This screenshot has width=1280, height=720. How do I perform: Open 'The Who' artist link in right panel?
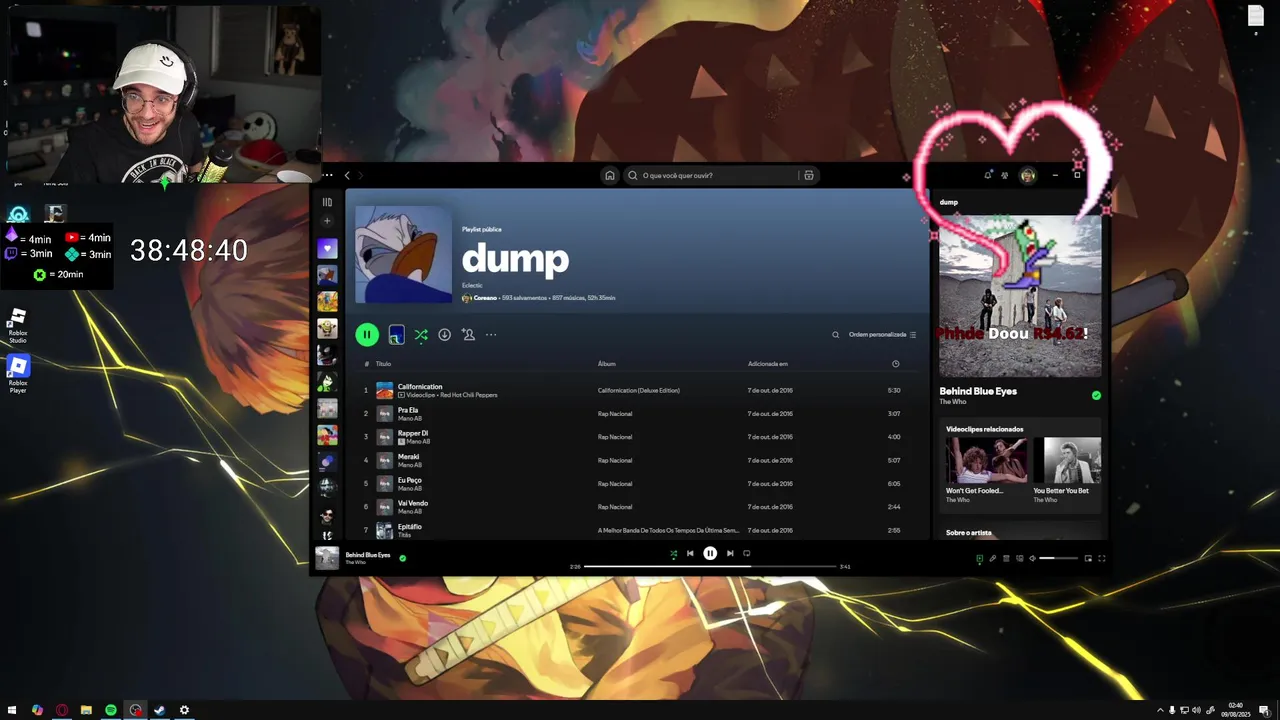point(953,402)
